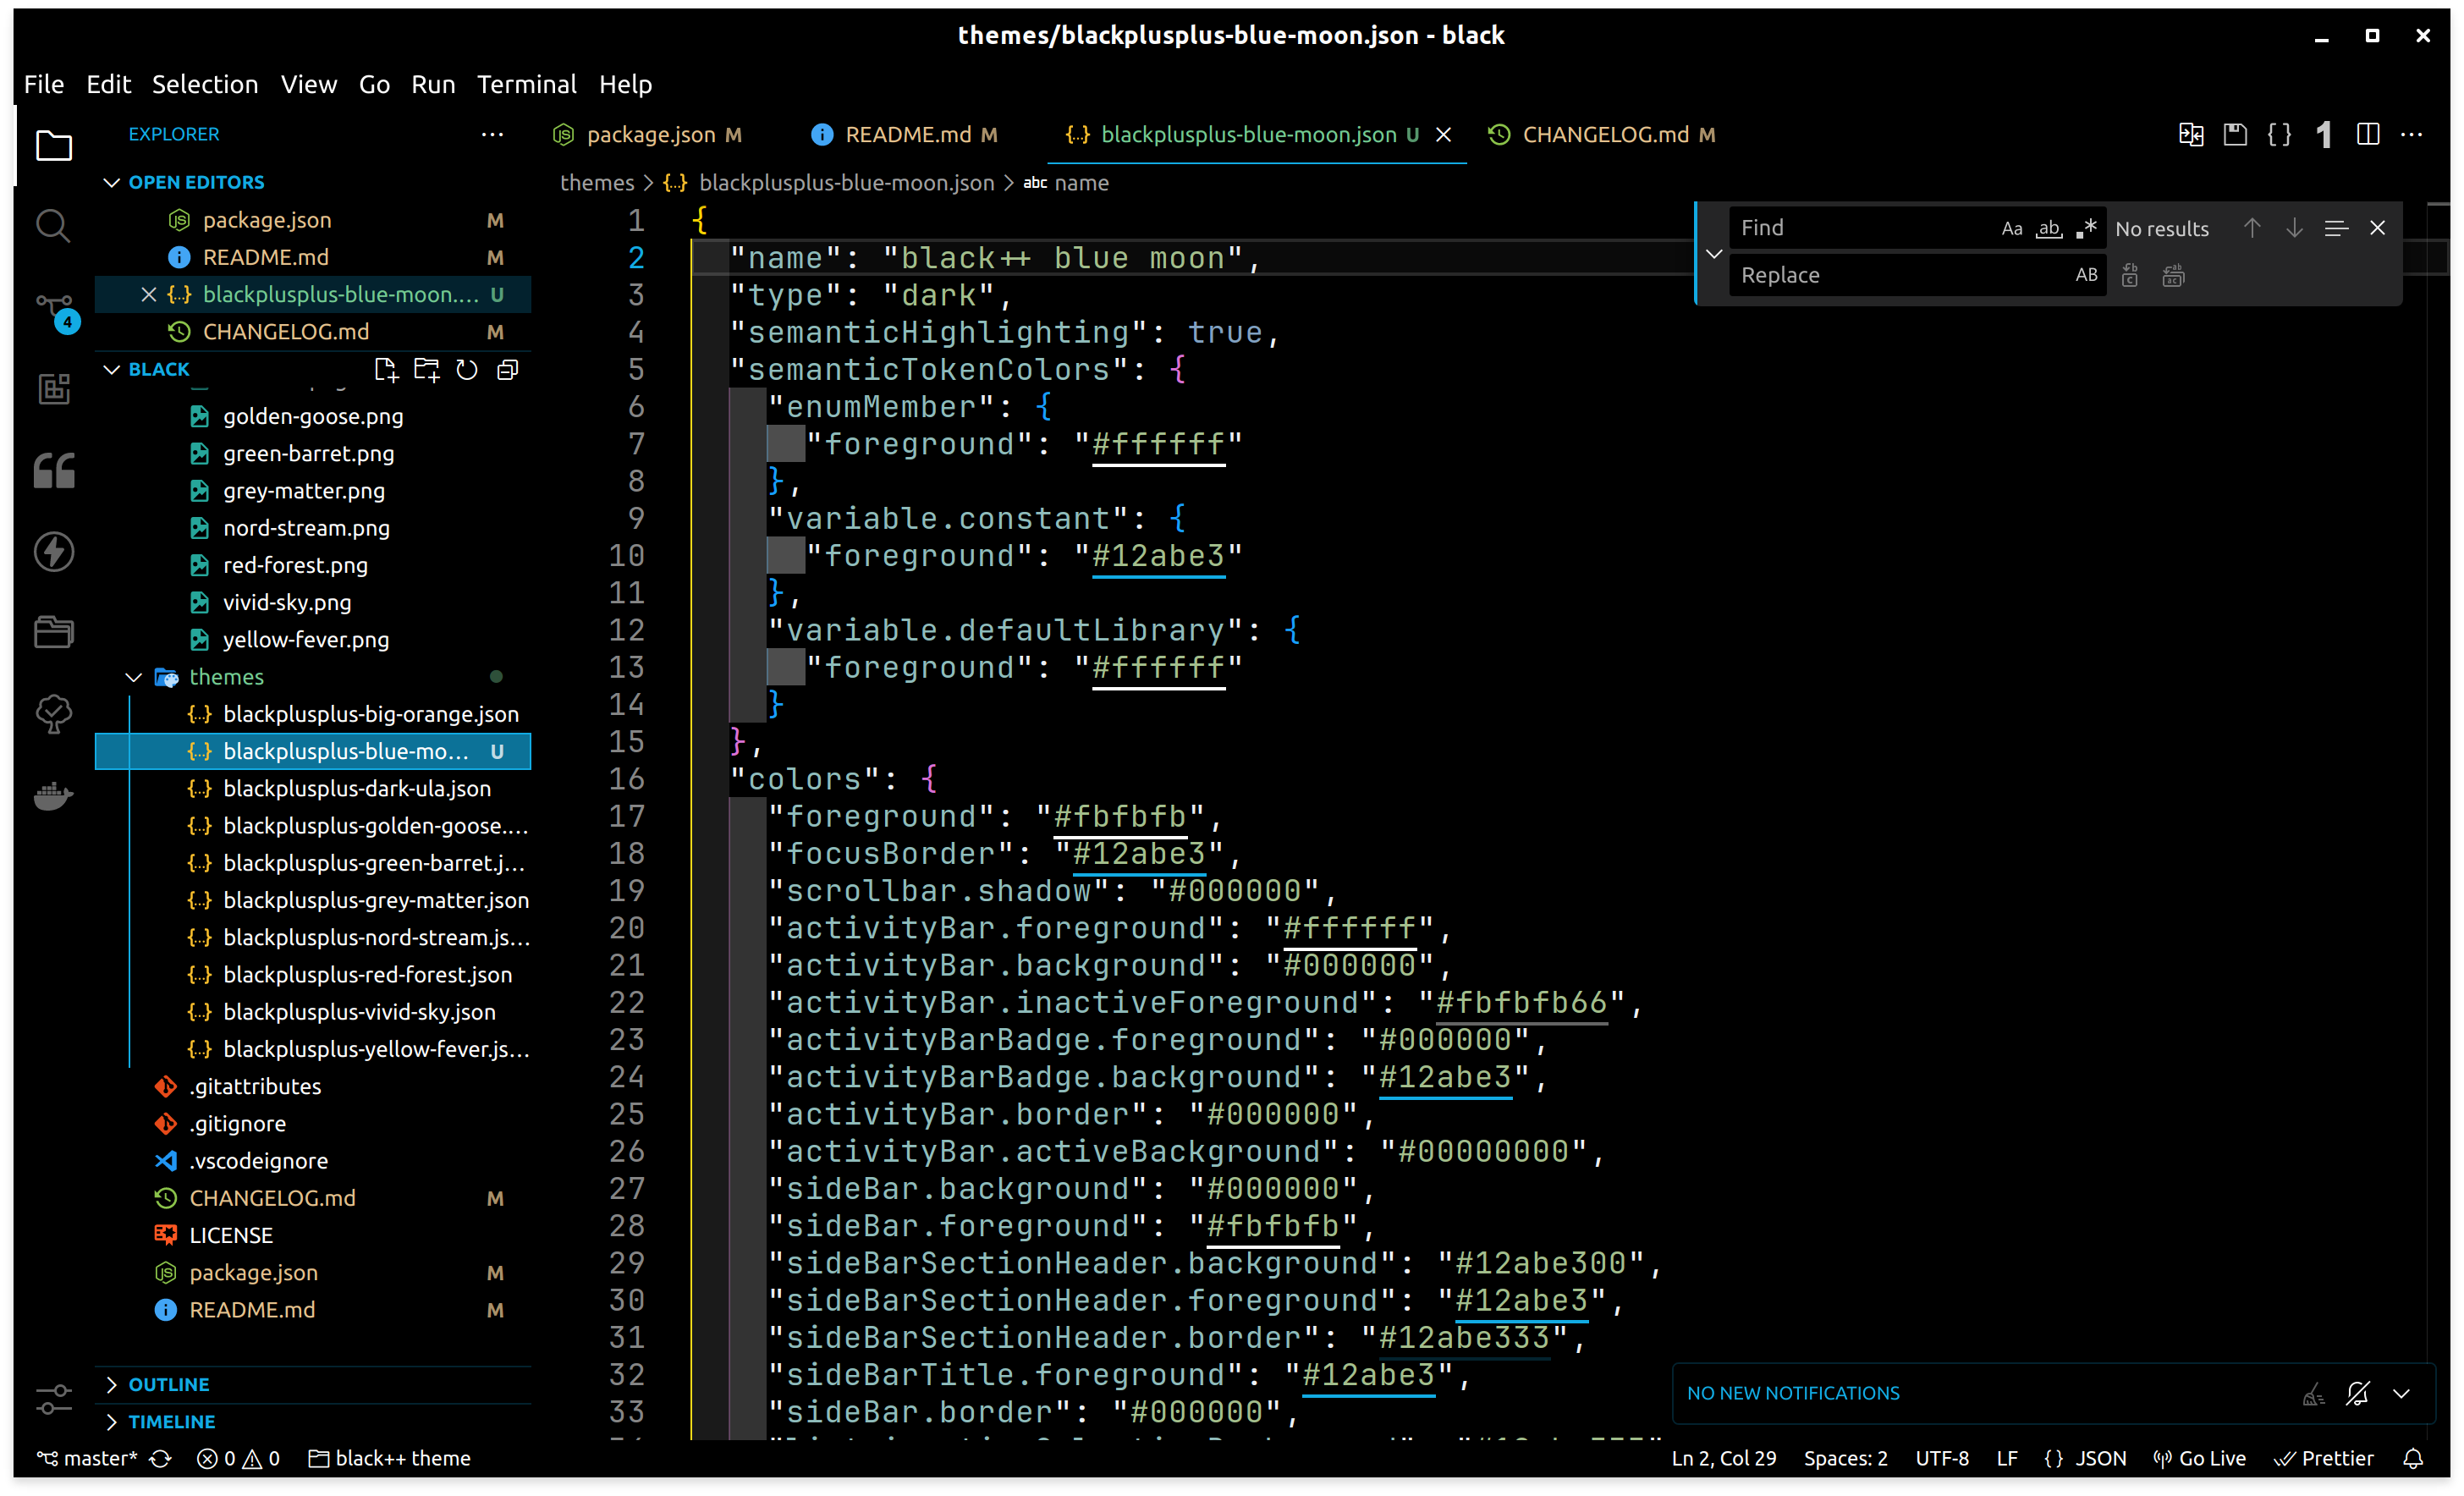The height and width of the screenshot is (1496, 2464).
Task: Click the open changes icon in editor toolbar
Action: (x=2191, y=134)
